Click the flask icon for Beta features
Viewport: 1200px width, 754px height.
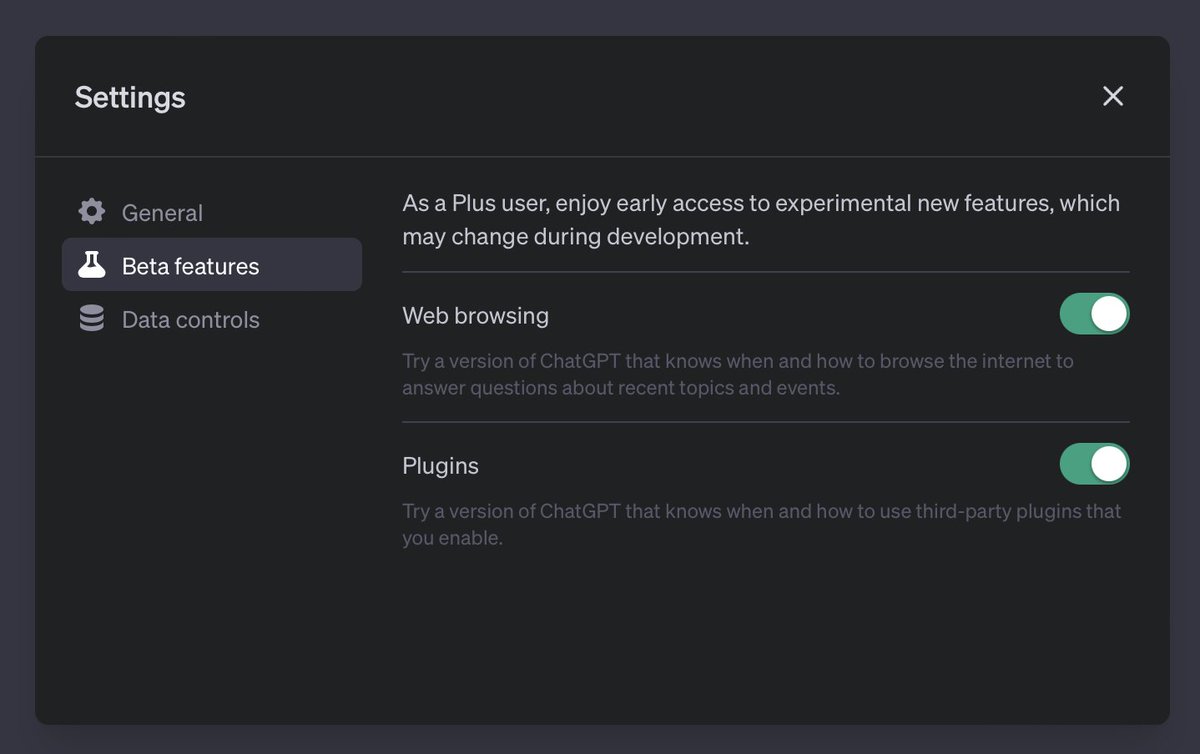(x=92, y=265)
